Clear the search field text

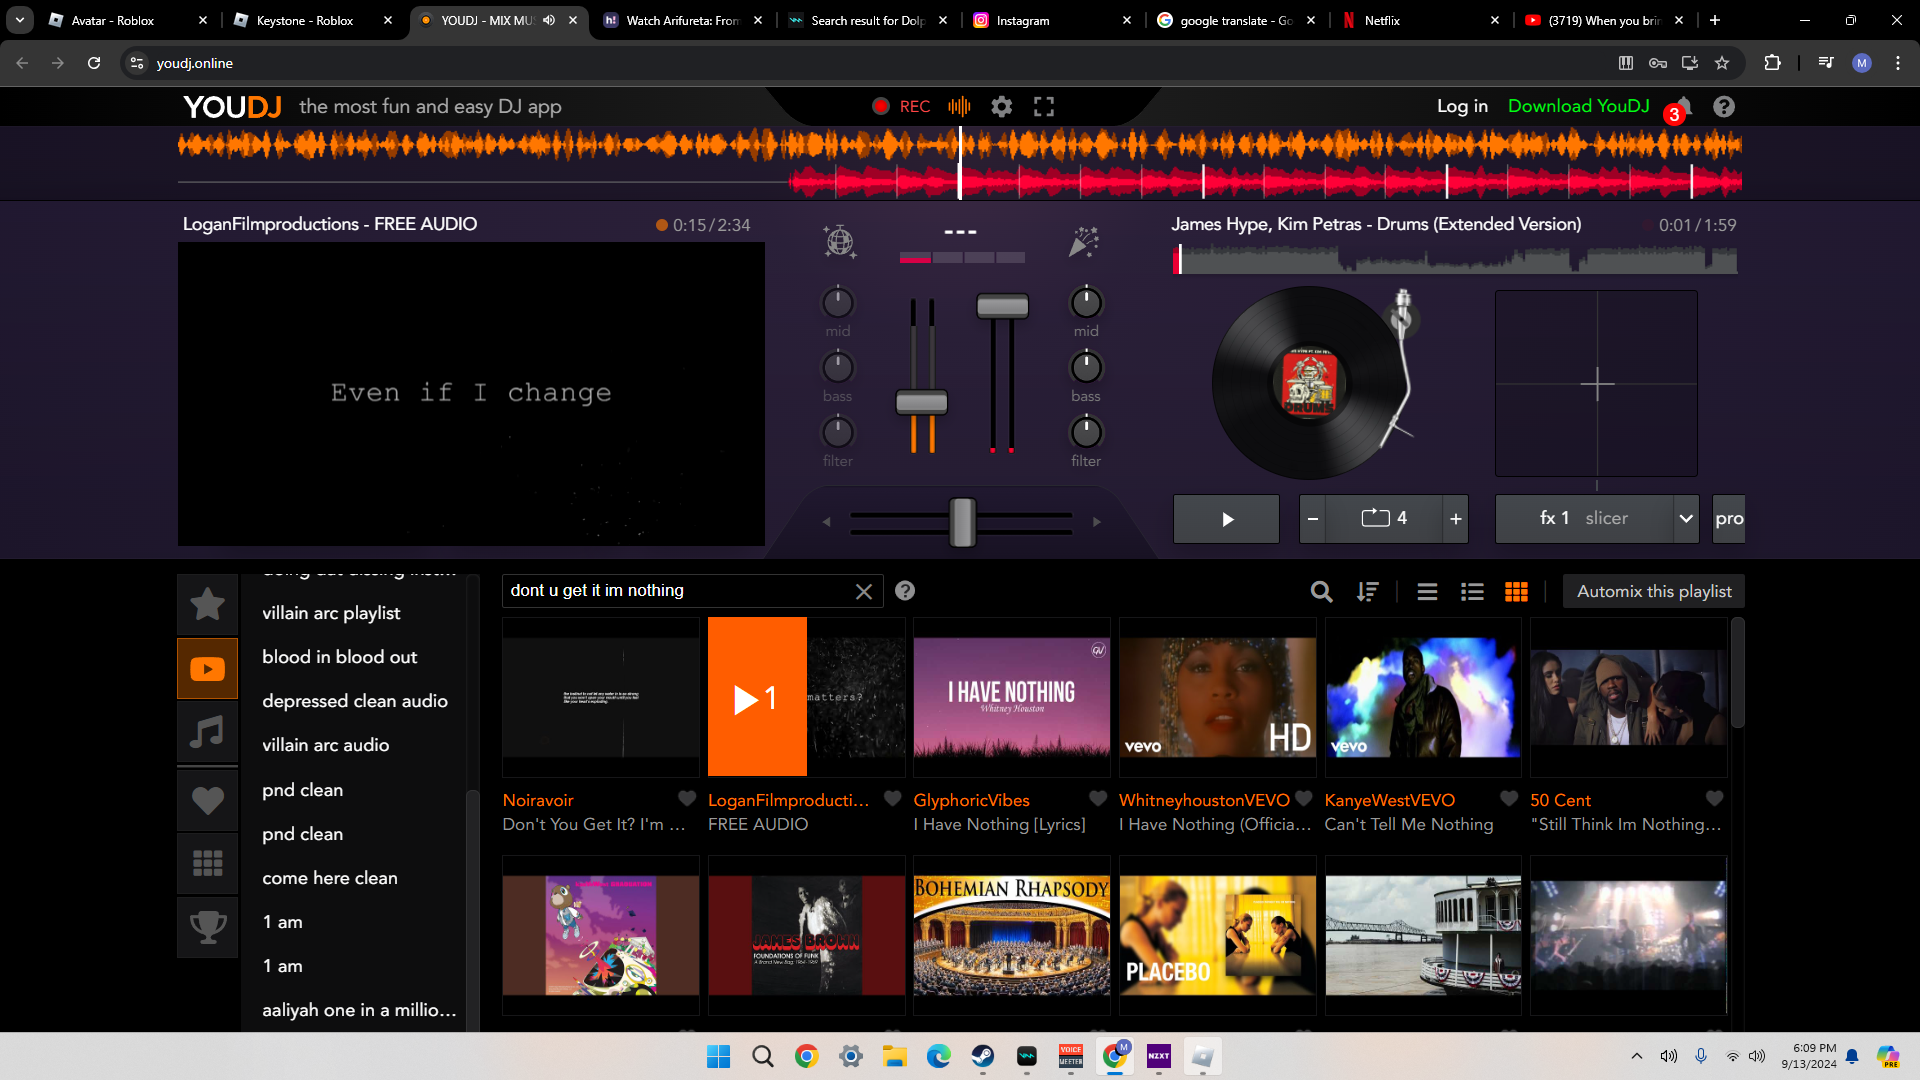pyautogui.click(x=864, y=592)
